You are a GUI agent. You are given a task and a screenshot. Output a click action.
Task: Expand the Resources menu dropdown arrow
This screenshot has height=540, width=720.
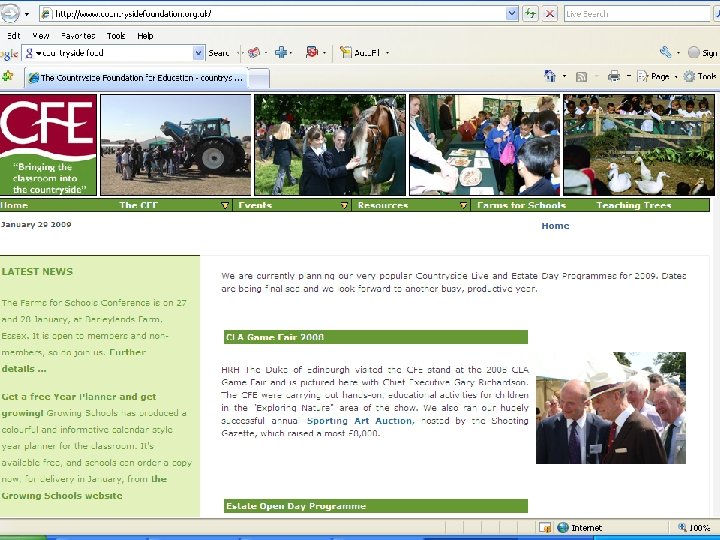[464, 205]
